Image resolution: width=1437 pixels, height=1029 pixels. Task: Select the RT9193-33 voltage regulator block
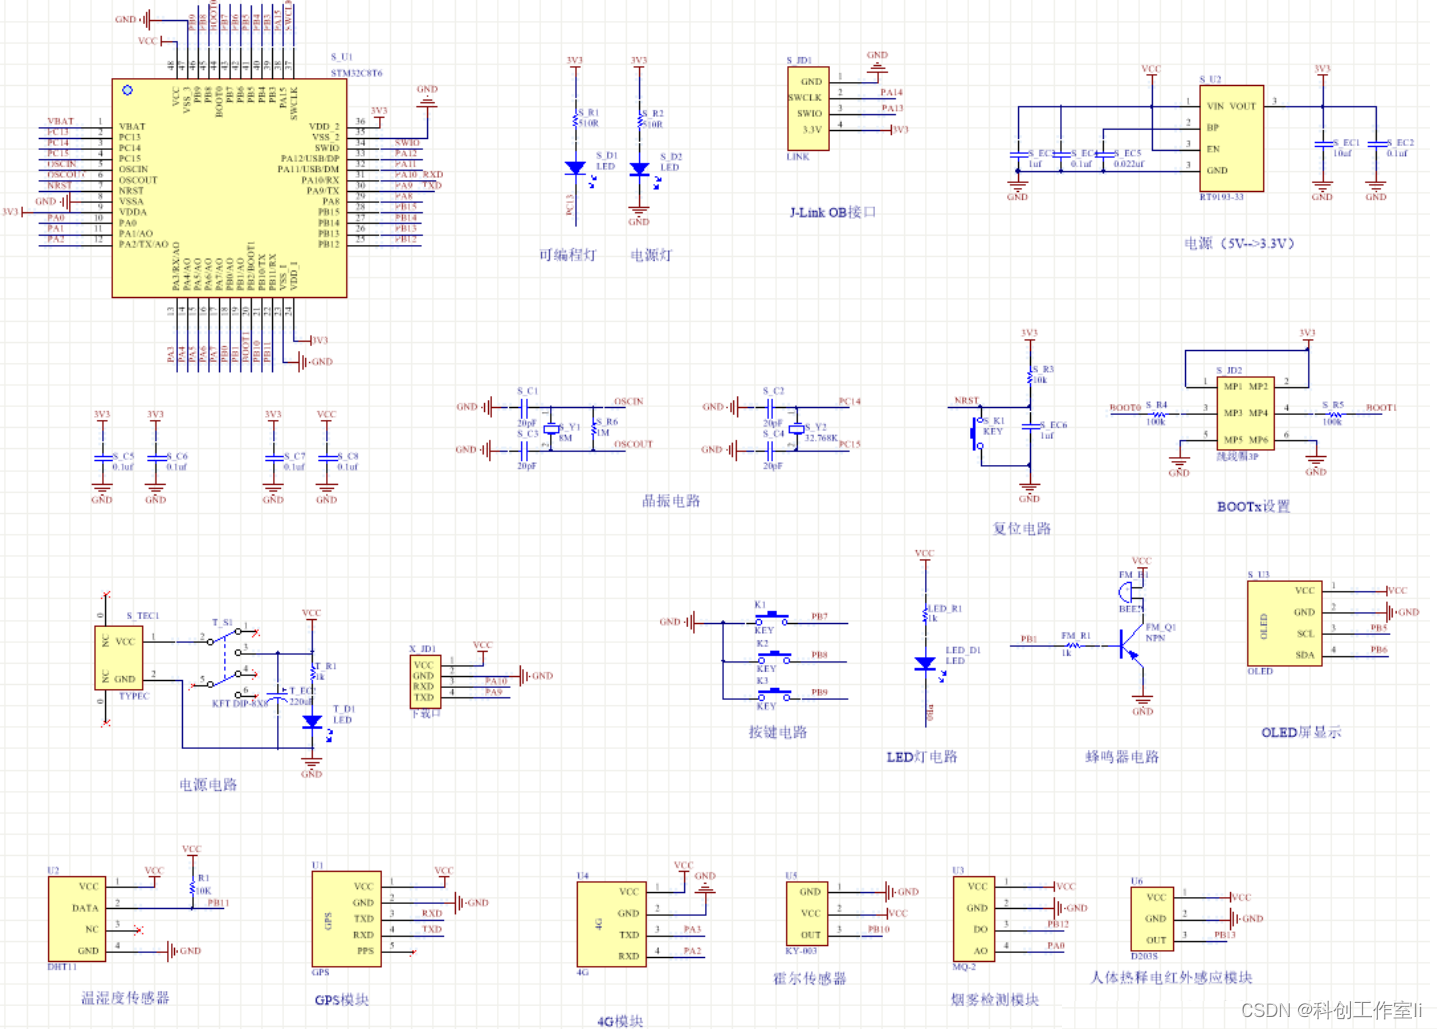1231,138
